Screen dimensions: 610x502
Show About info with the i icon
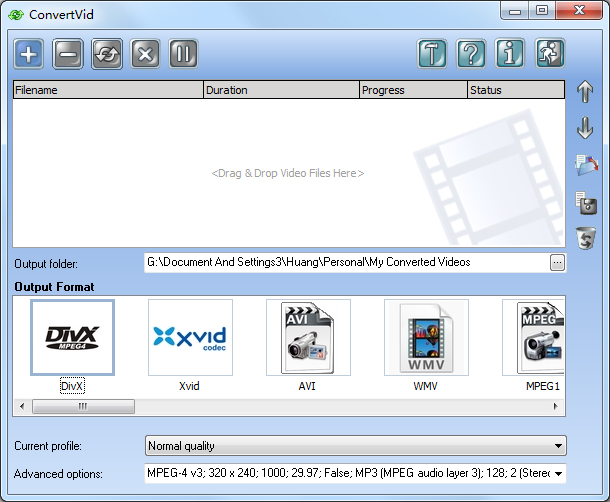tap(510, 54)
